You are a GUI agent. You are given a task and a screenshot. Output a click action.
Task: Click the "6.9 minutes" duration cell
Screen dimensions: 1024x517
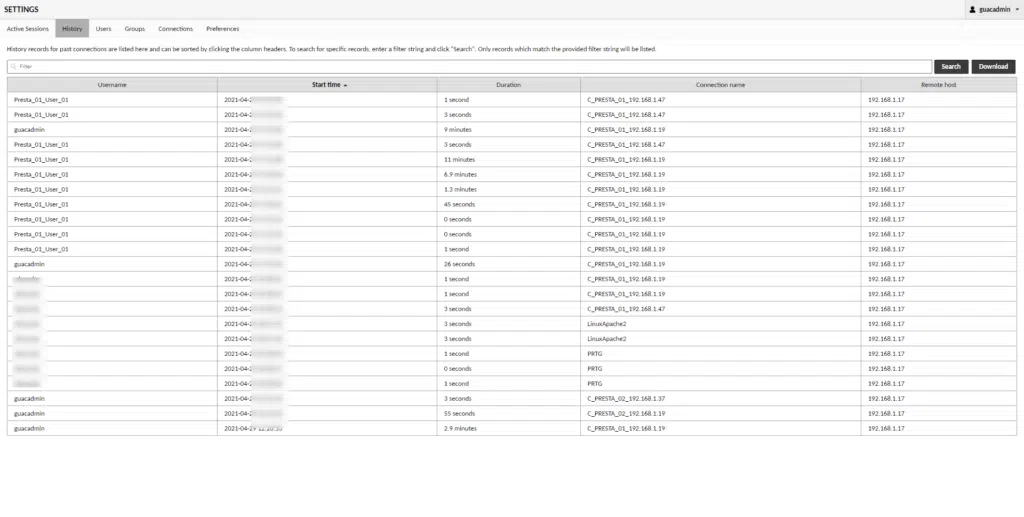(509, 175)
